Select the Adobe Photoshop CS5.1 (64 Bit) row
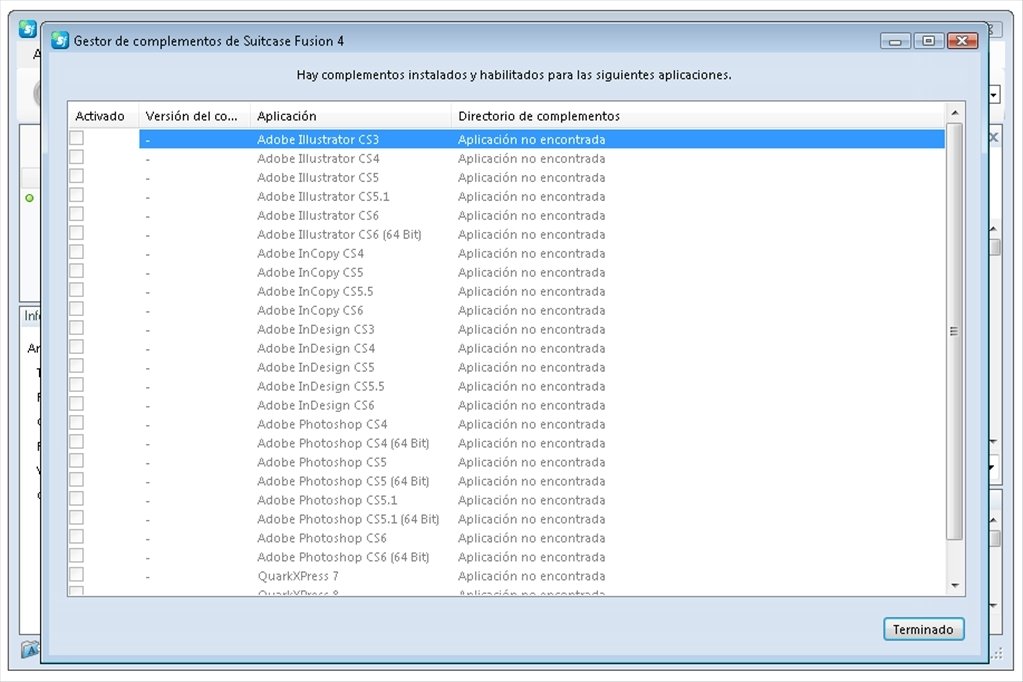The width and height of the screenshot is (1023, 682). click(x=506, y=519)
